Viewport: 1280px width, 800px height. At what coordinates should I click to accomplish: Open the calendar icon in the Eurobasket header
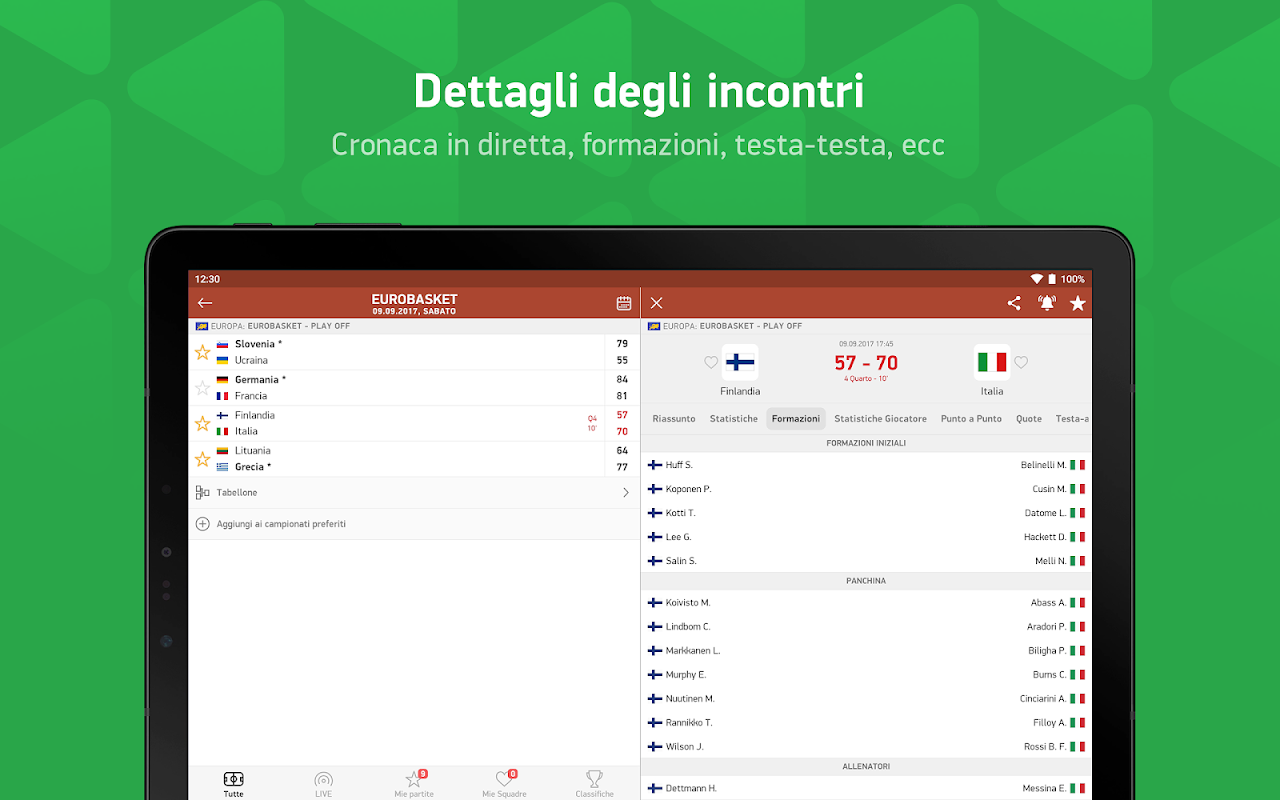coord(624,302)
